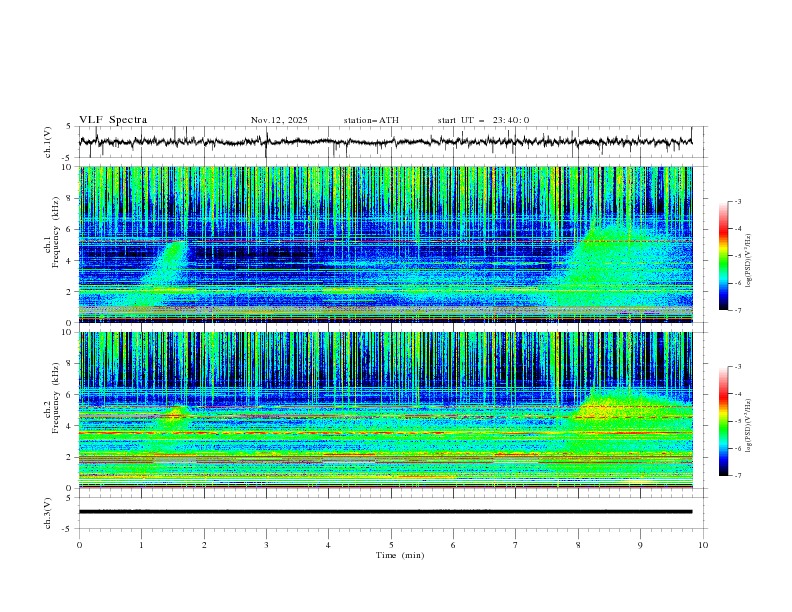The width and height of the screenshot is (792, 612).
Task: Click the time axis tick label "8"
Action: (578, 545)
